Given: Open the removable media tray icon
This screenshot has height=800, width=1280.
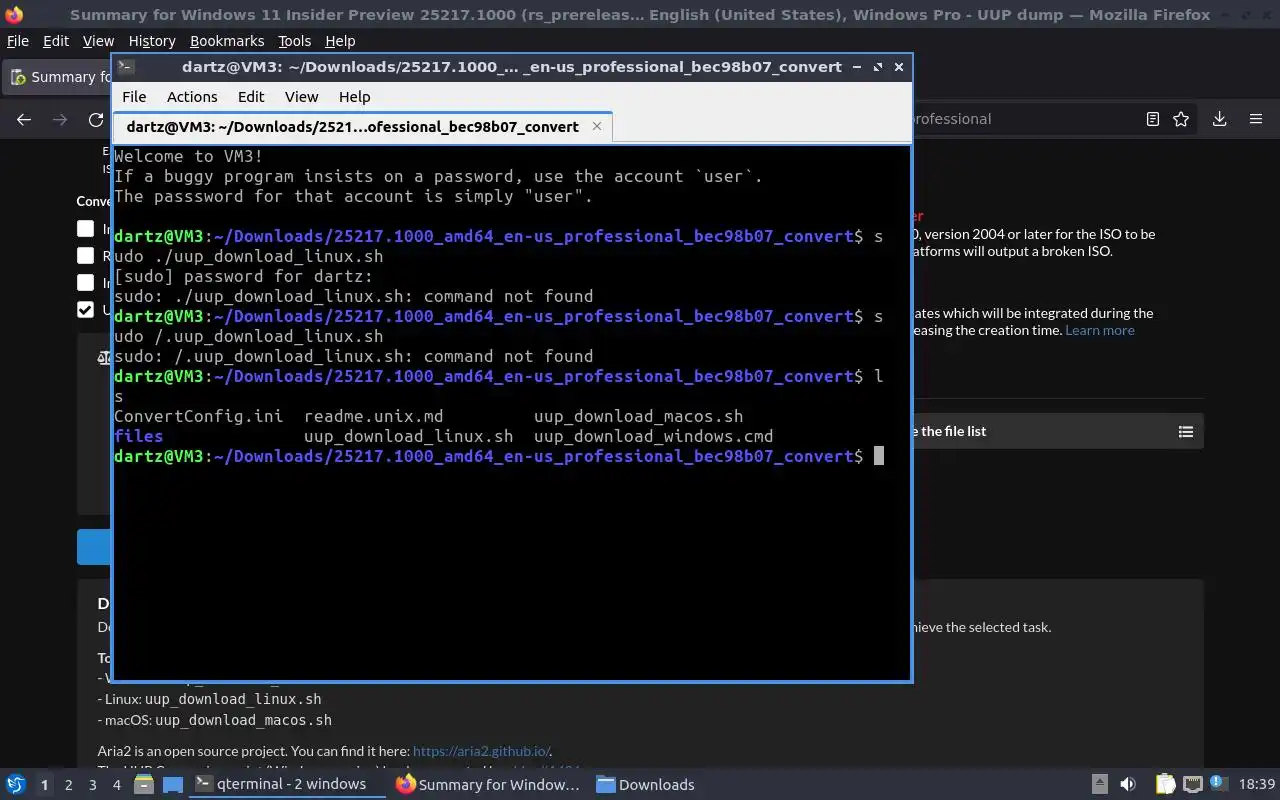Looking at the screenshot, I should (1099, 784).
